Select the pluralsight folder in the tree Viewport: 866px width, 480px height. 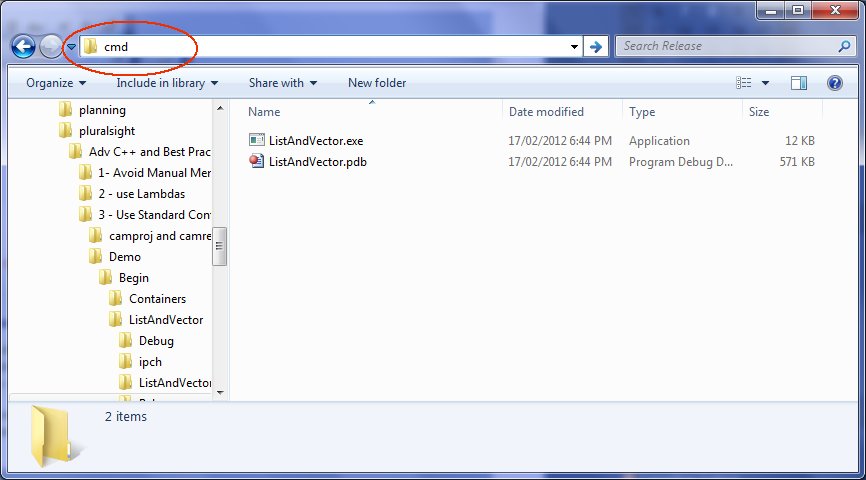click(107, 131)
